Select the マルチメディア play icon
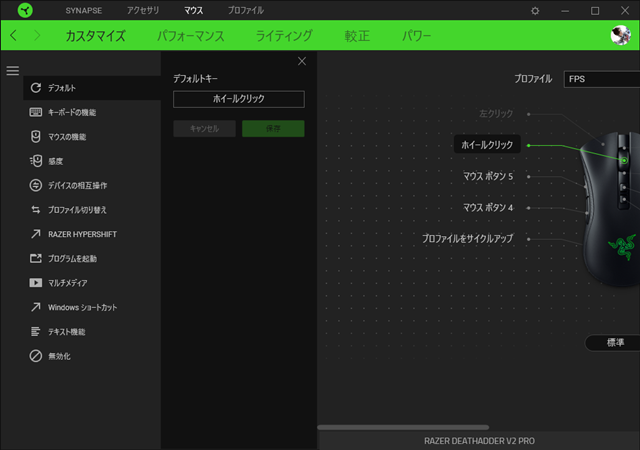The width and height of the screenshot is (640, 450). pos(36,283)
